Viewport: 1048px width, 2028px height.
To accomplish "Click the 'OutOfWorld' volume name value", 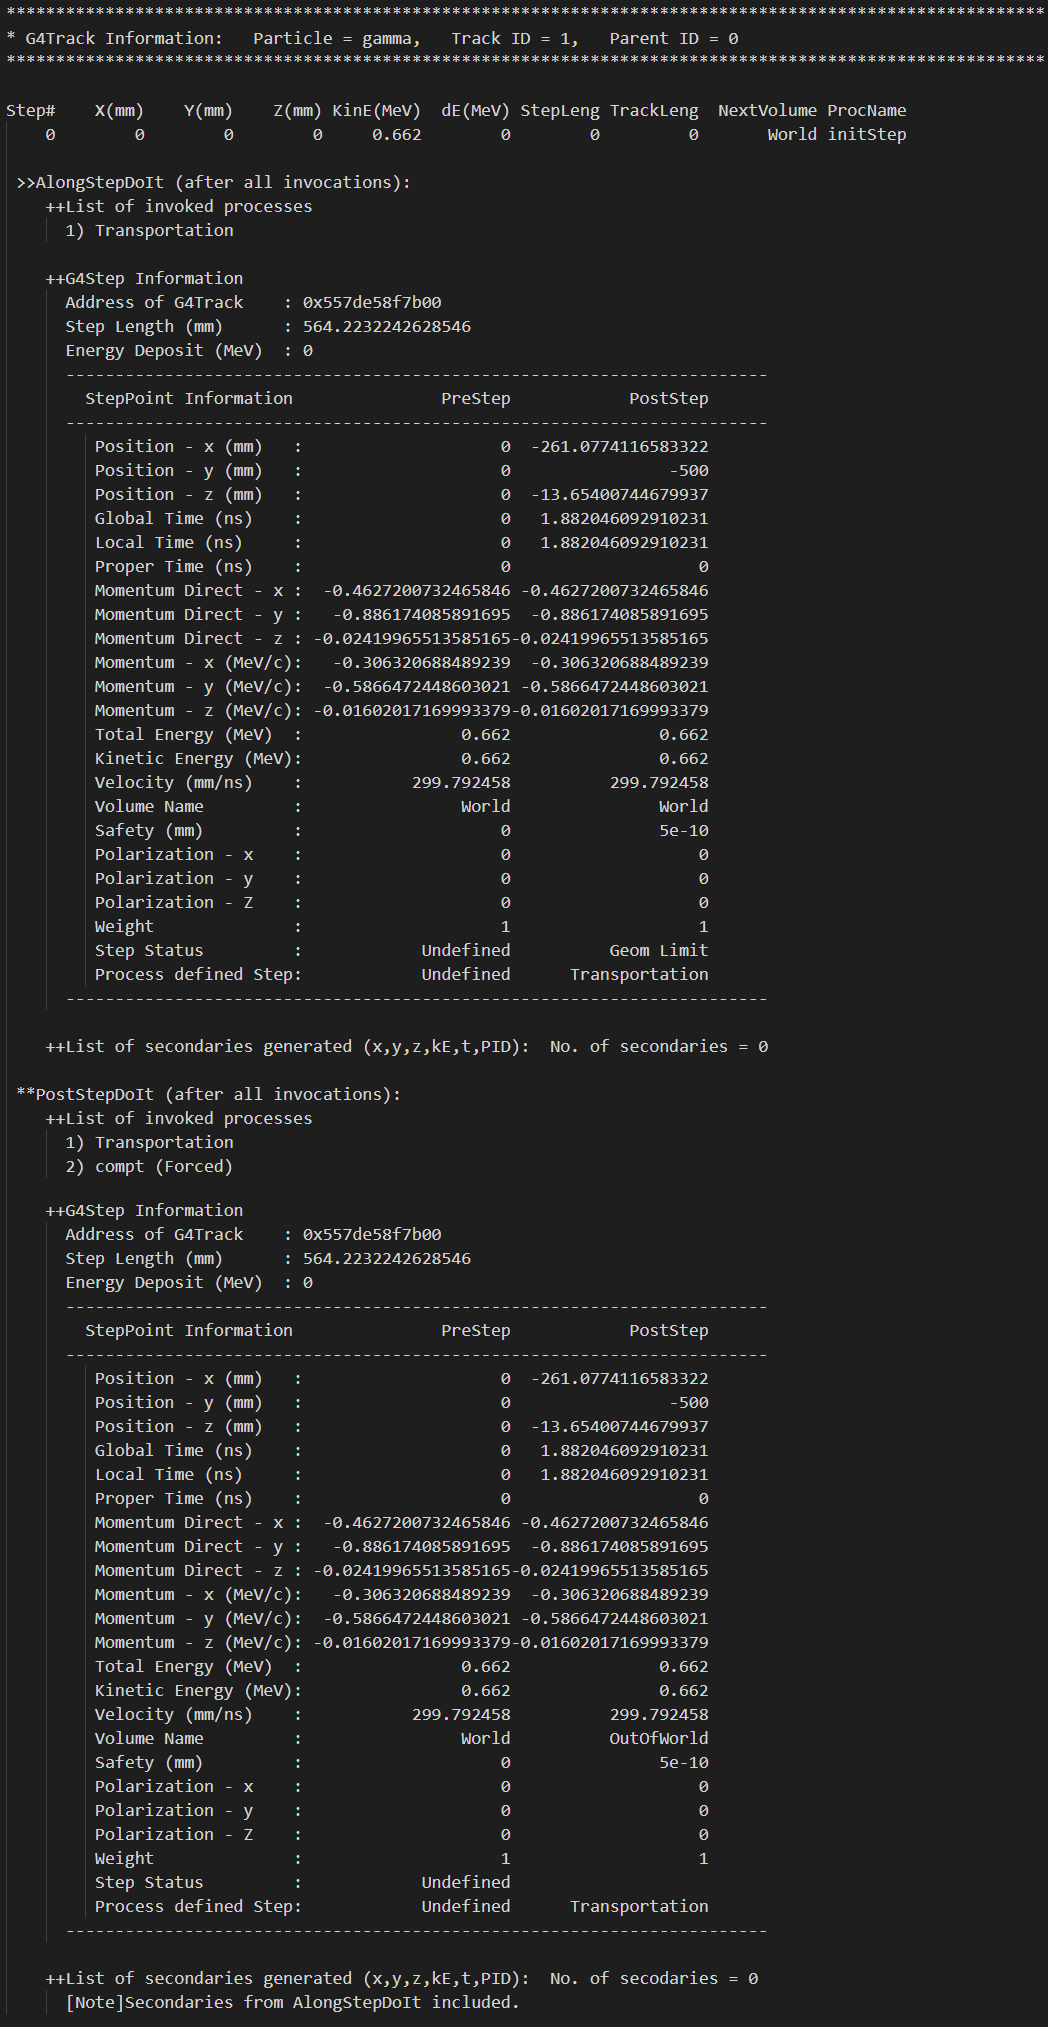I will tap(658, 1738).
